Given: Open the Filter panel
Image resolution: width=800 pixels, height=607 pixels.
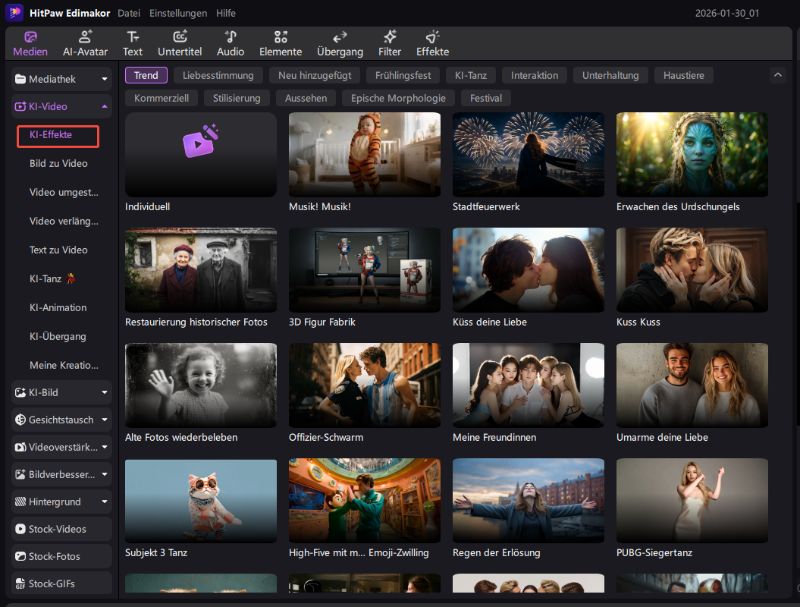Looking at the screenshot, I should point(390,43).
